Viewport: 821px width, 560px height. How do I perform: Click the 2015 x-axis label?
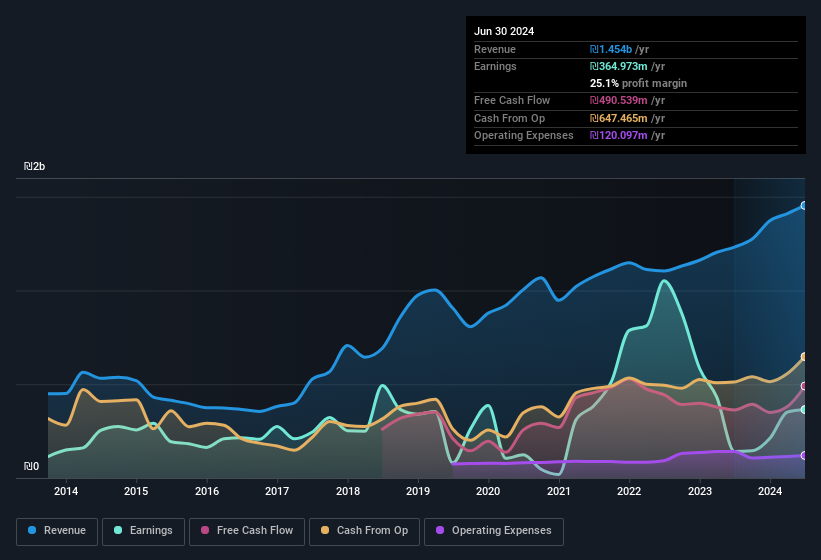pos(136,491)
